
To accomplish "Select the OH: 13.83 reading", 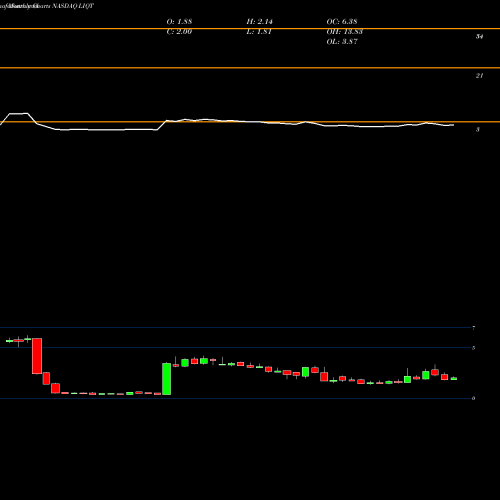I will click(345, 32).
